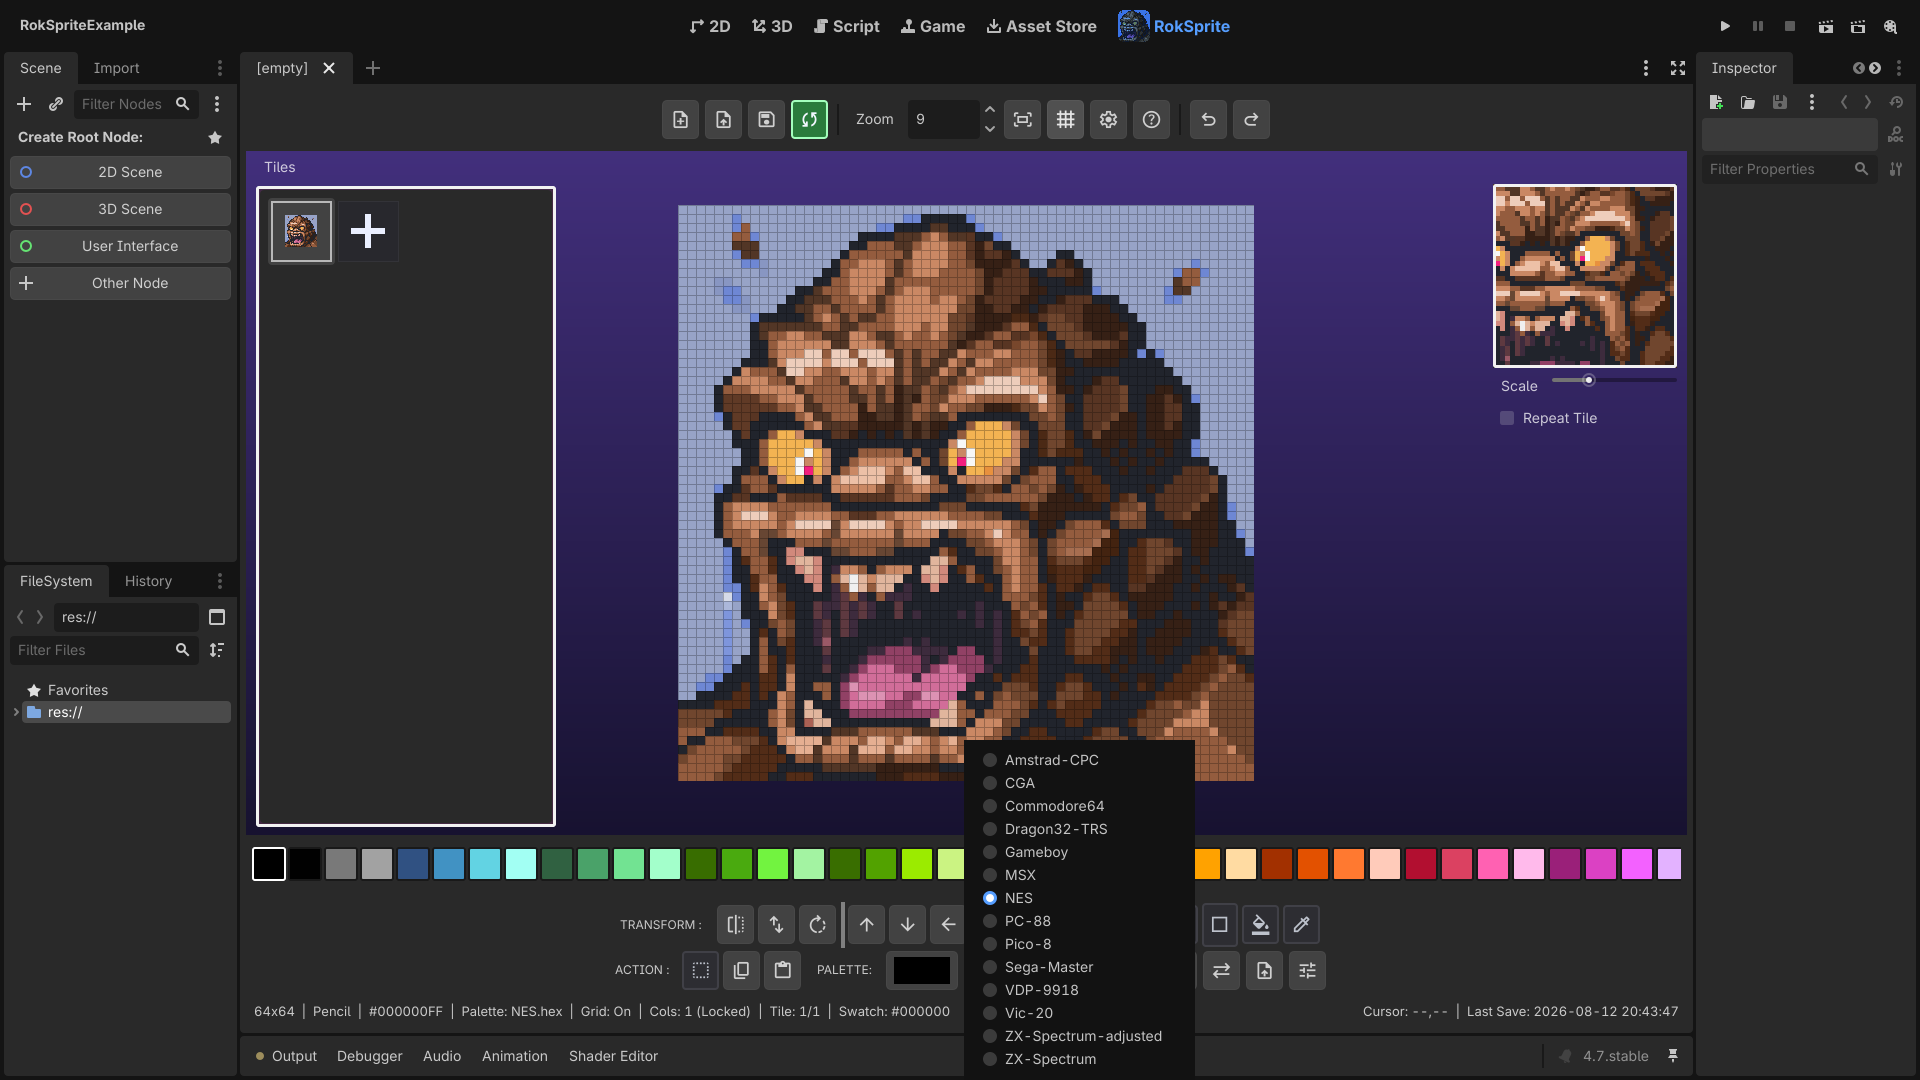Click the paste clipboard action icon
1920x1080 pixels.
(x=782, y=970)
